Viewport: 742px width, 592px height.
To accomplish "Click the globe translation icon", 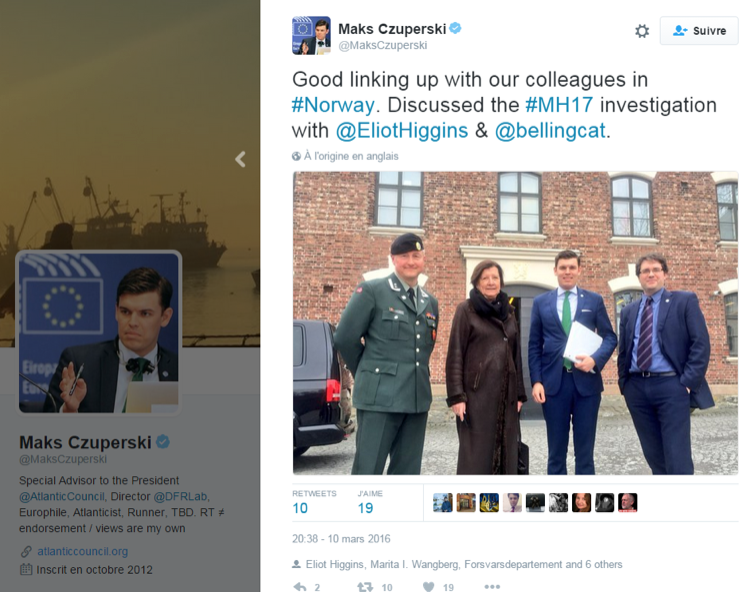I will pos(296,156).
